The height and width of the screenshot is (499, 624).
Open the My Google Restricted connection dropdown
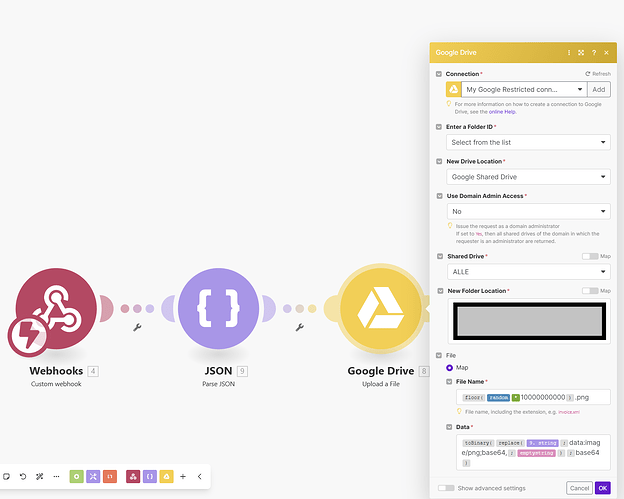(524, 90)
